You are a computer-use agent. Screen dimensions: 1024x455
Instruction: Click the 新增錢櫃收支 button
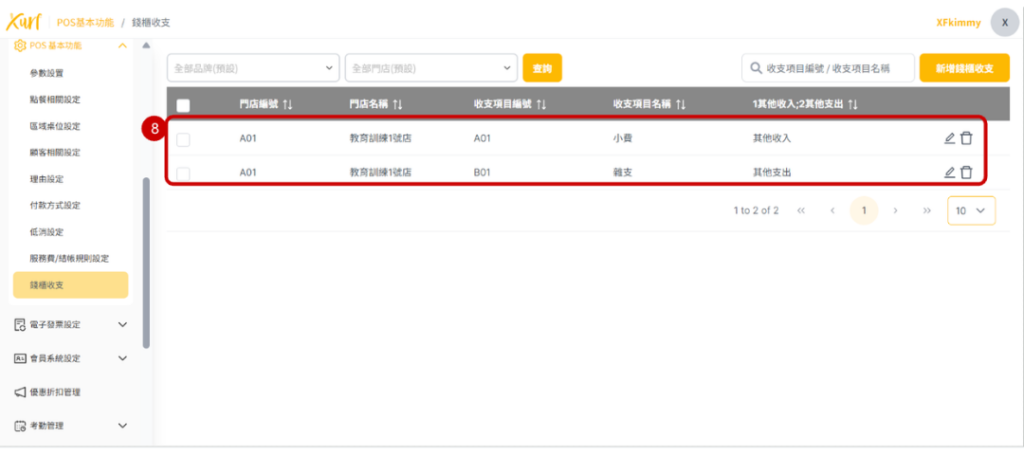click(964, 68)
